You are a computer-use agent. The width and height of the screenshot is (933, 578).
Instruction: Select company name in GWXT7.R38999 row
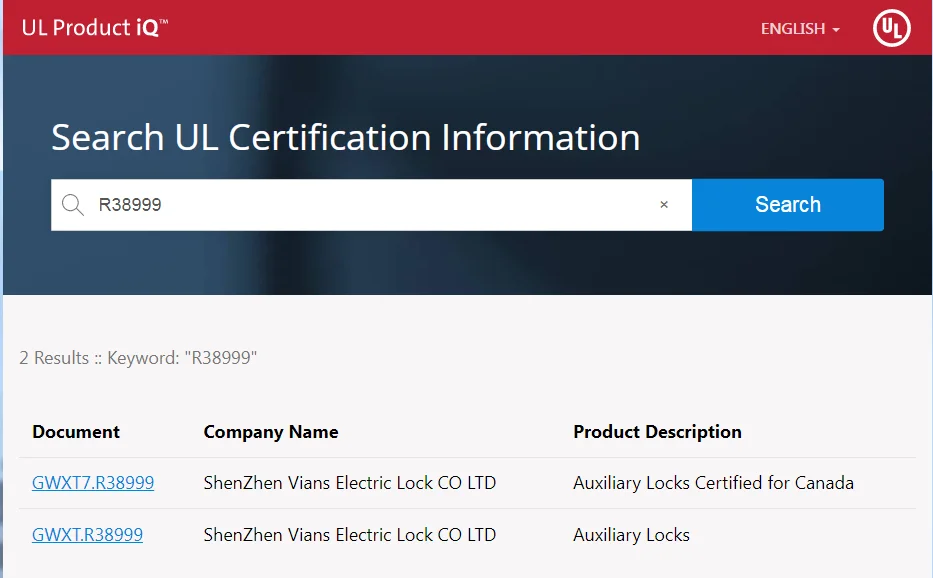tap(350, 483)
